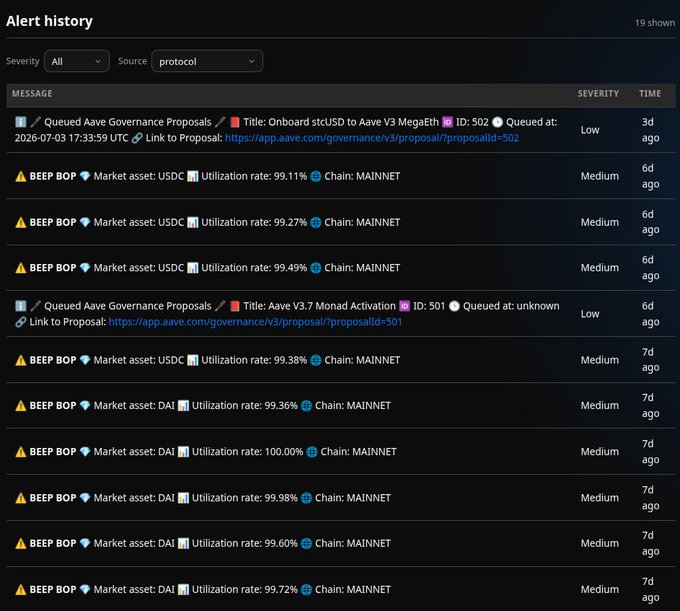Click chart icon in USDC 99.27% row
The image size is (680, 611).
point(193,222)
